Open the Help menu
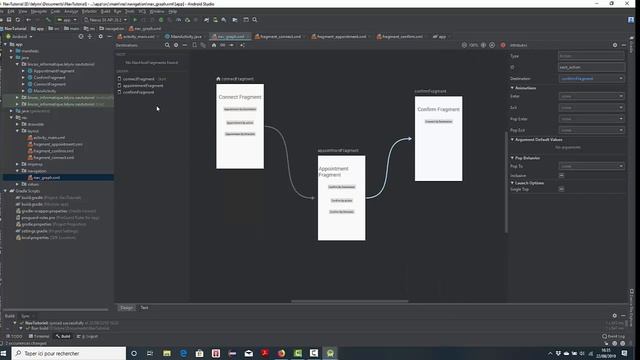This screenshot has width=640, height=360. click(x=173, y=11)
